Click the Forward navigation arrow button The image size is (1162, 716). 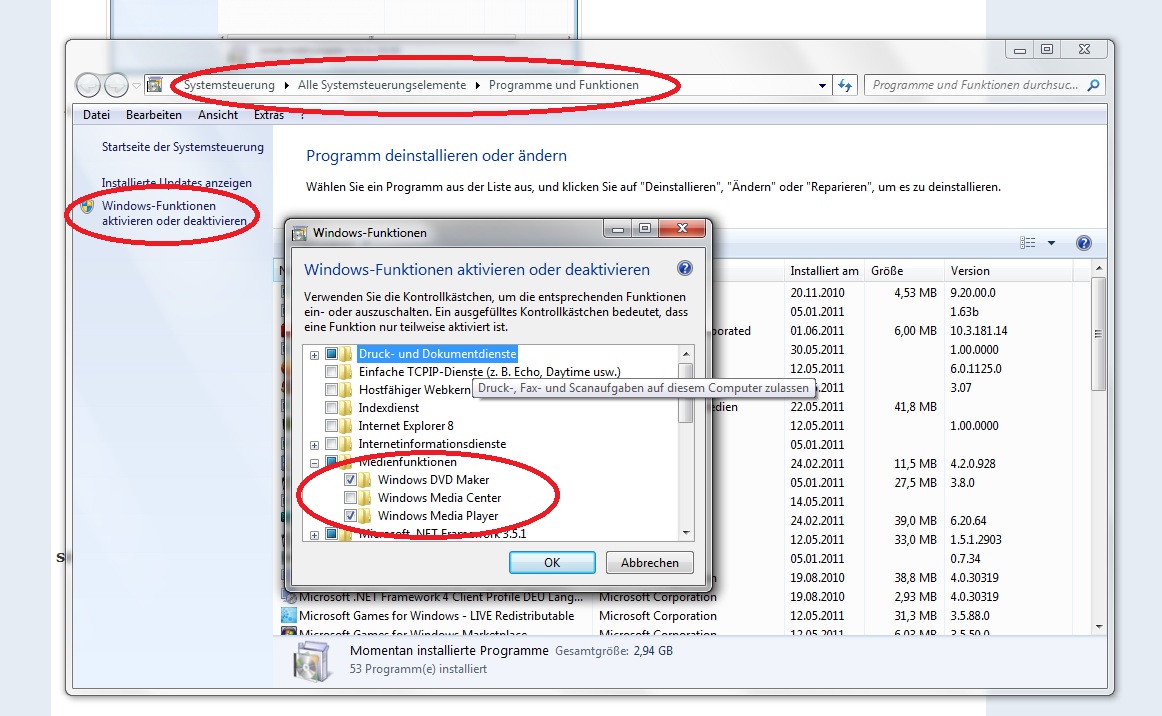click(116, 85)
